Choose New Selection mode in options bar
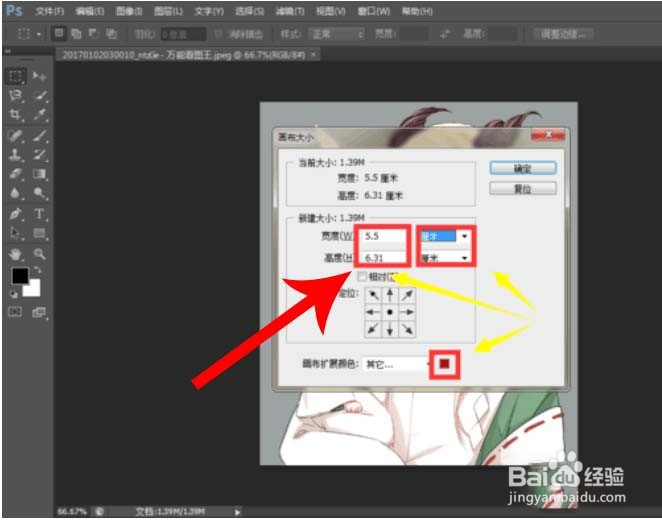The height and width of the screenshot is (520, 662). 59,33
